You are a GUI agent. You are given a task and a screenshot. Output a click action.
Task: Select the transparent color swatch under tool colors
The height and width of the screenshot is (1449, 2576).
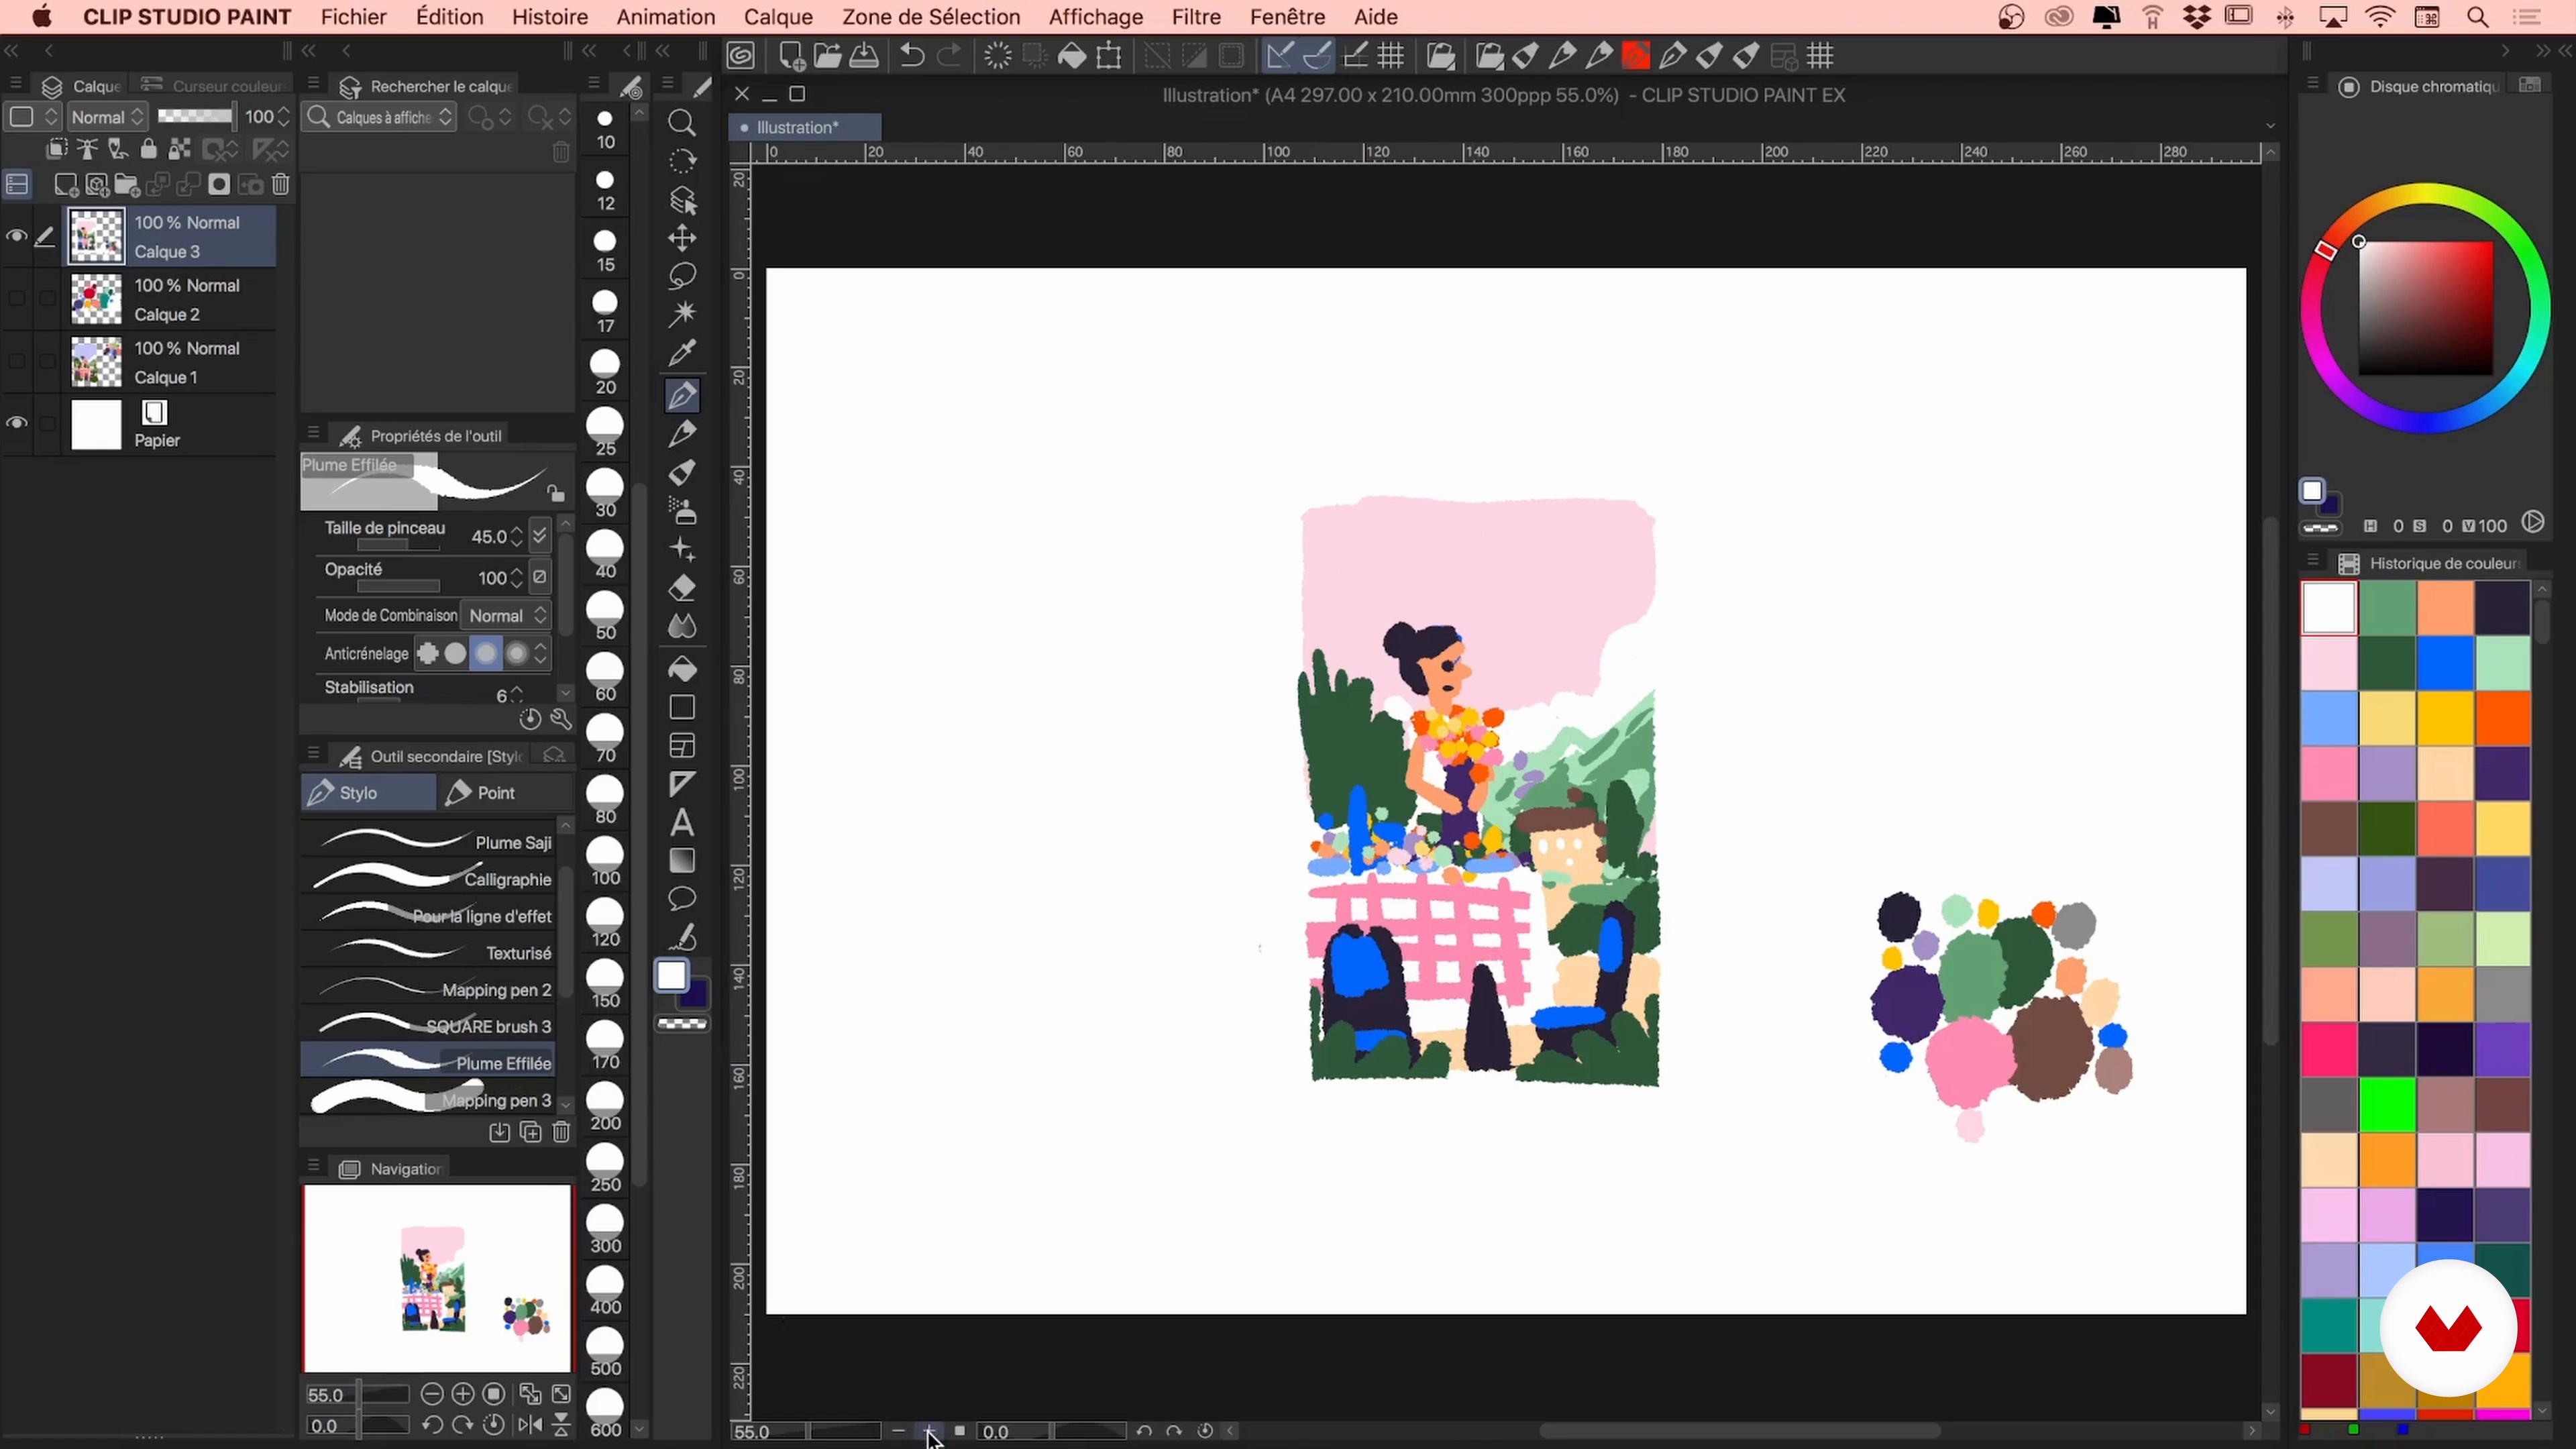682,1024
